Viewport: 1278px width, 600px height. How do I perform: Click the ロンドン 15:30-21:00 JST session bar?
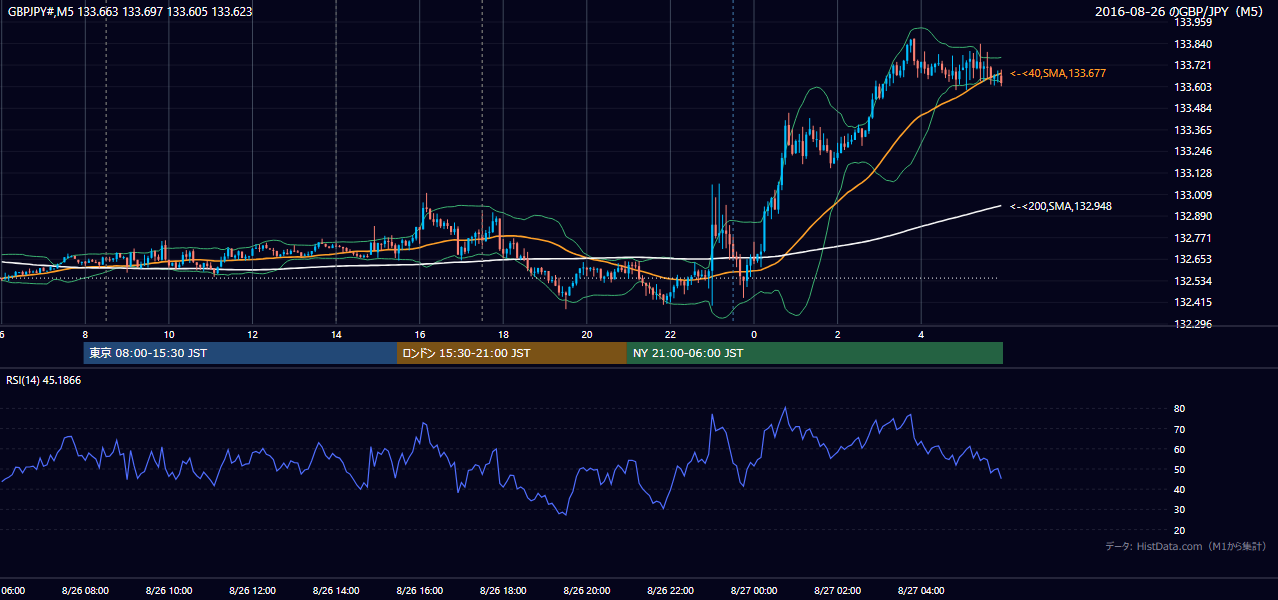pyautogui.click(x=512, y=353)
